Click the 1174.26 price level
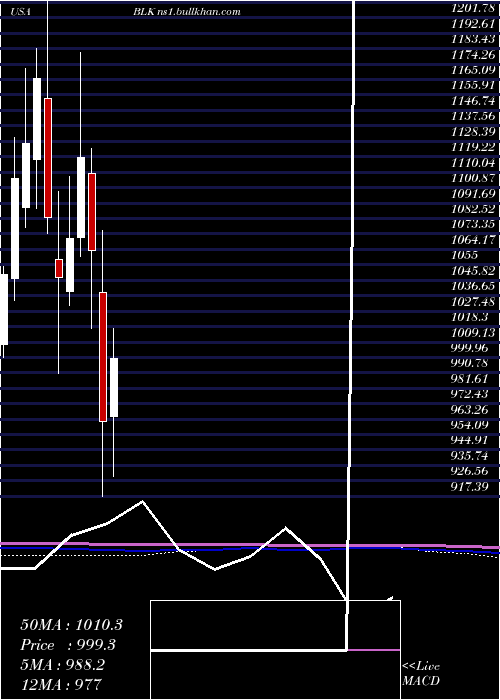500x700 pixels. click(473, 54)
